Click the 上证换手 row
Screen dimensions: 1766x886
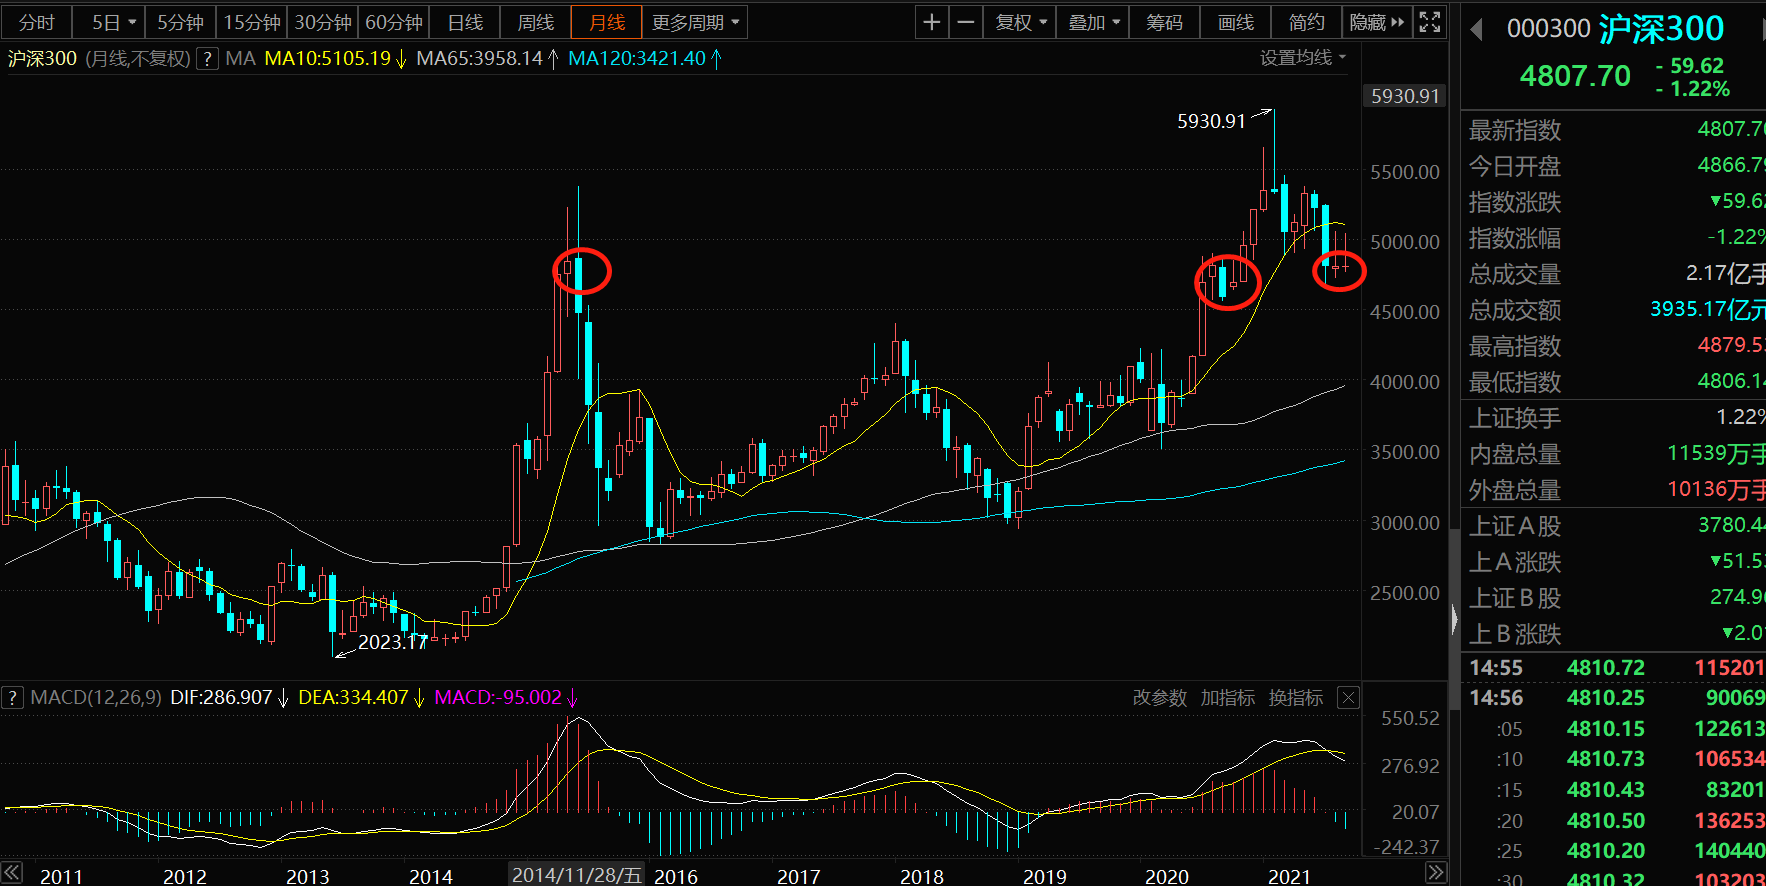click(x=1614, y=418)
